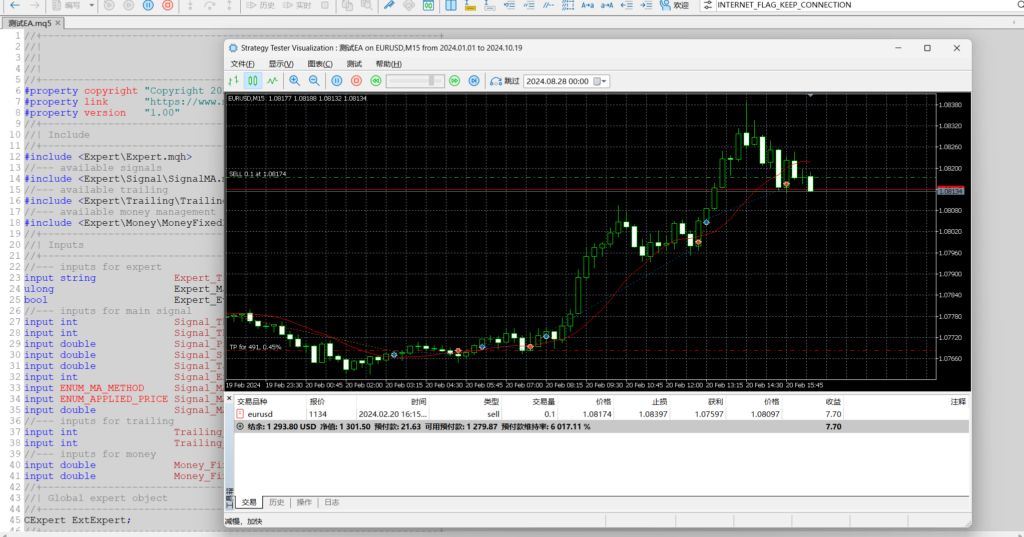Click the A→a lowercase conversion icon
The image size is (1024, 537).
point(588,5)
